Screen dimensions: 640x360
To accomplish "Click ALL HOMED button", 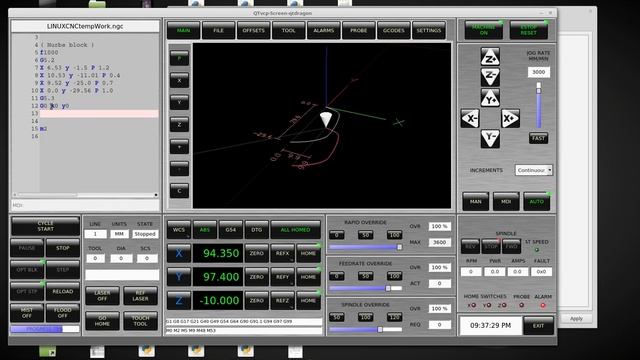I will coord(296,230).
